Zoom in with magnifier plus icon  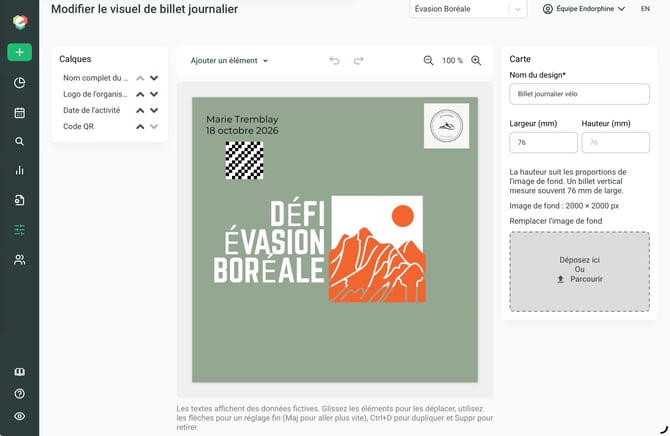pyautogui.click(x=476, y=61)
